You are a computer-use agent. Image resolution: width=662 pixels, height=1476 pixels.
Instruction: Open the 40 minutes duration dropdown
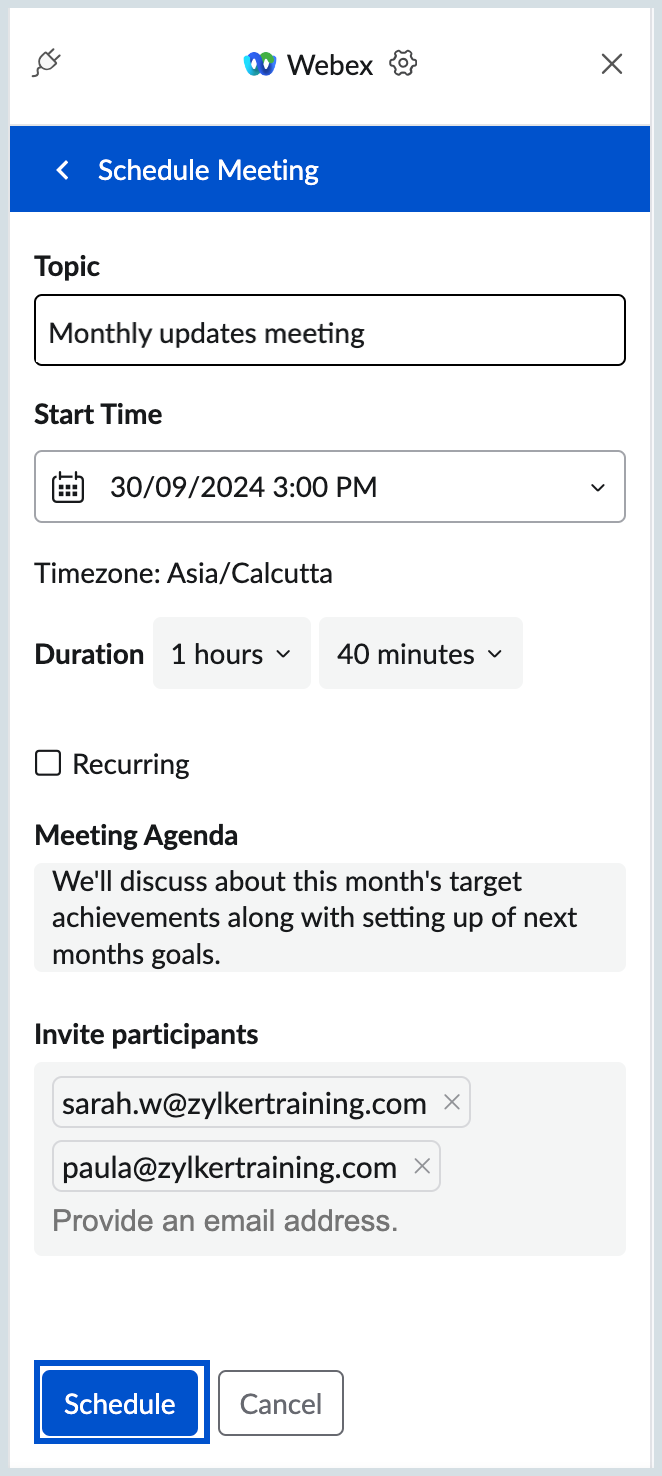[420, 654]
